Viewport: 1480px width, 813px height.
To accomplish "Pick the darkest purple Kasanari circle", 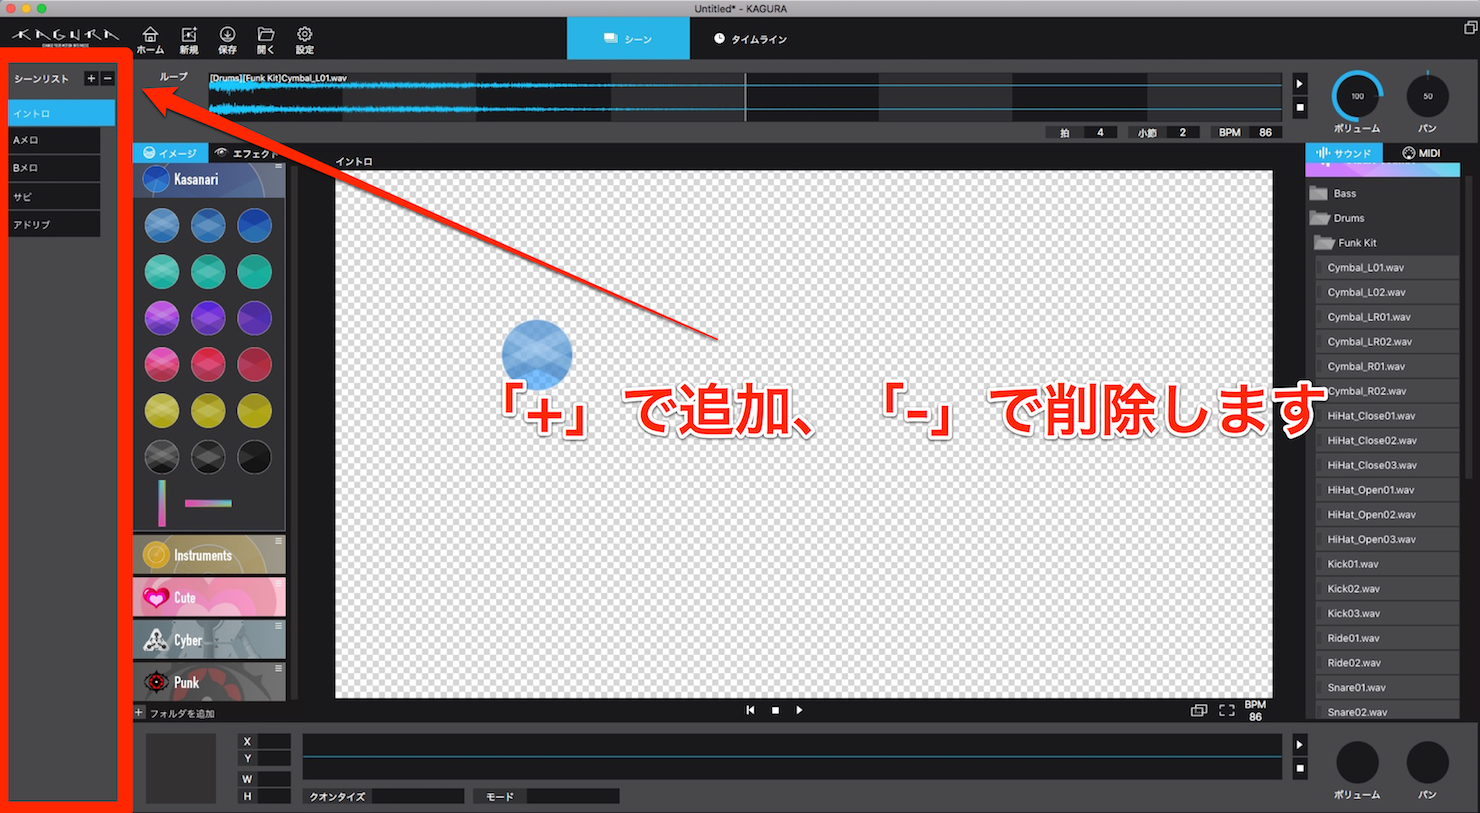I will (x=254, y=318).
